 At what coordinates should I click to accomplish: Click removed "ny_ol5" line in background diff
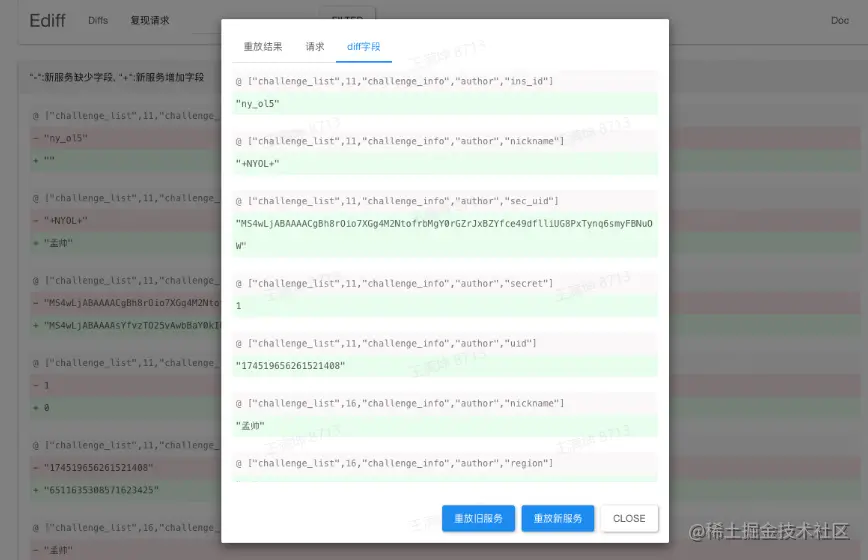(125, 138)
